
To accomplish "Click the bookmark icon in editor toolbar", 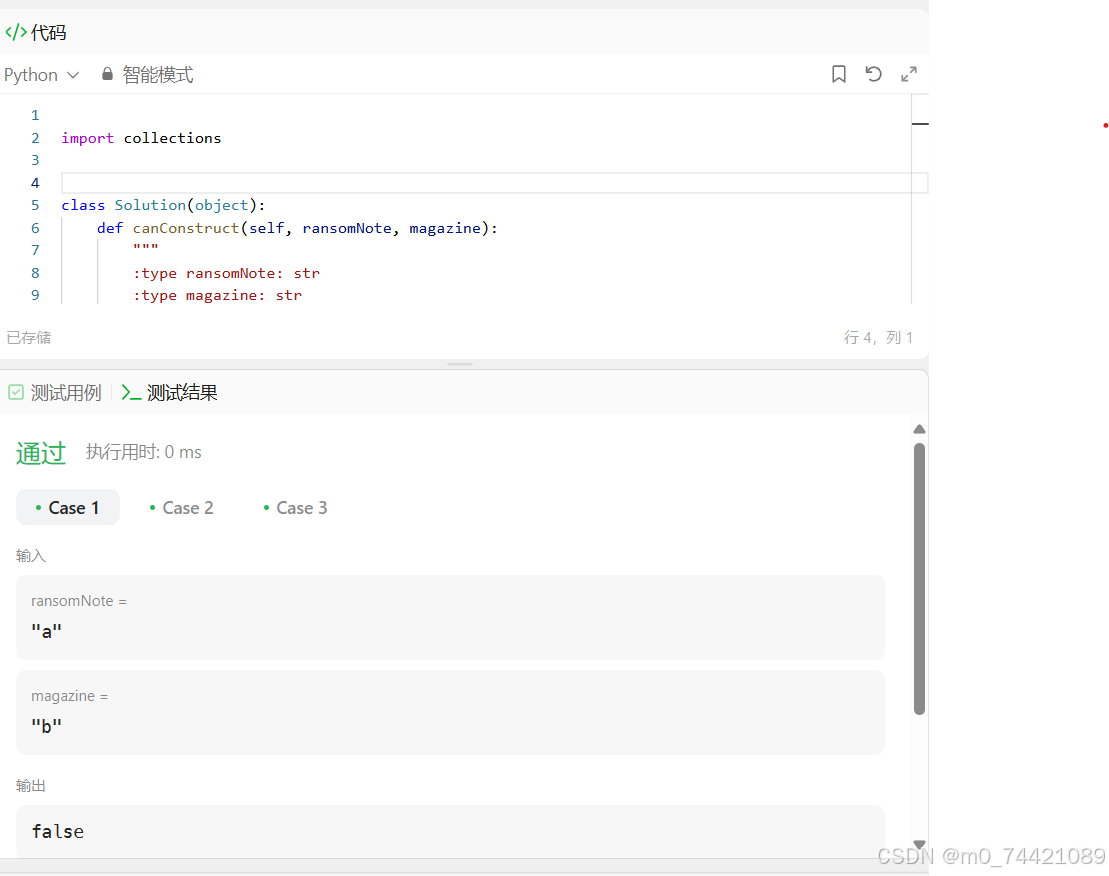I will pos(839,74).
